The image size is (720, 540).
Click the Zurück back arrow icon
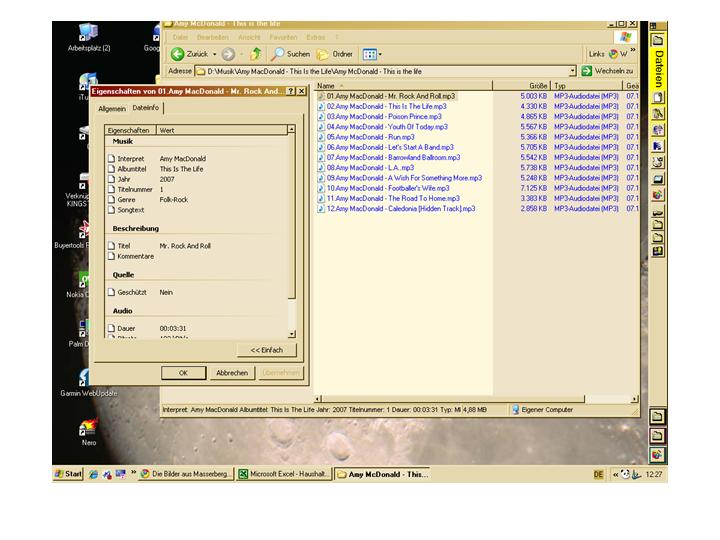[177, 54]
